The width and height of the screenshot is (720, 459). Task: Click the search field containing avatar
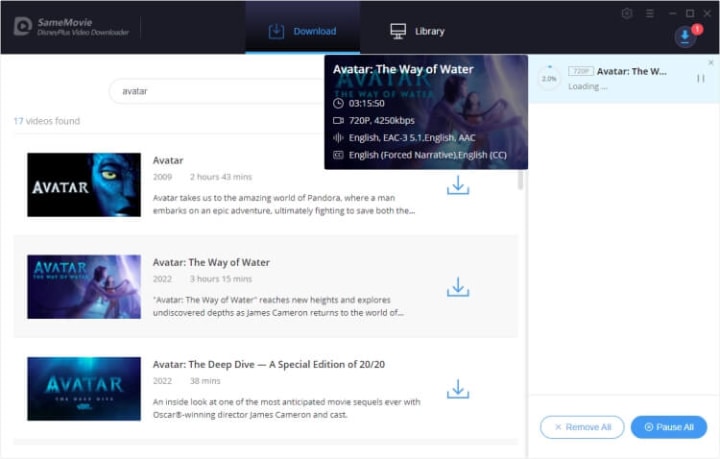pos(217,91)
